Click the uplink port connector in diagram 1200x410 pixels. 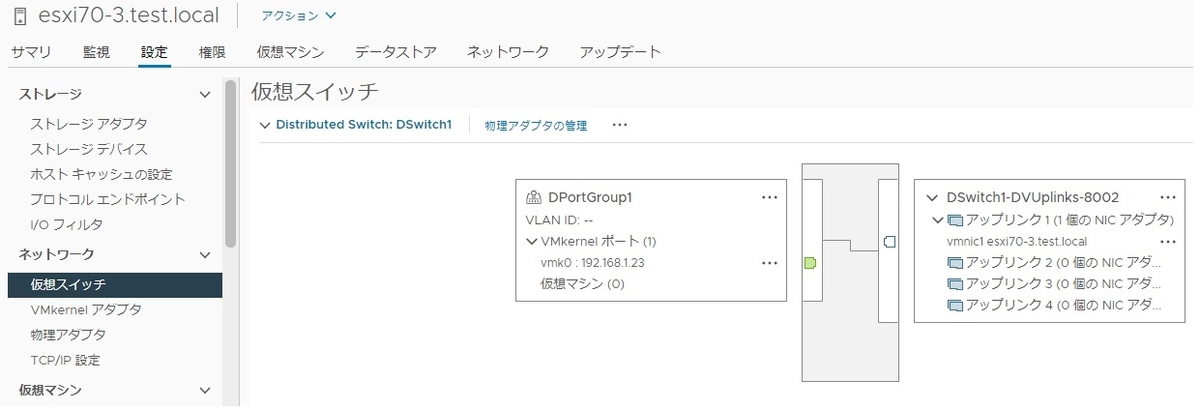[x=889, y=242]
